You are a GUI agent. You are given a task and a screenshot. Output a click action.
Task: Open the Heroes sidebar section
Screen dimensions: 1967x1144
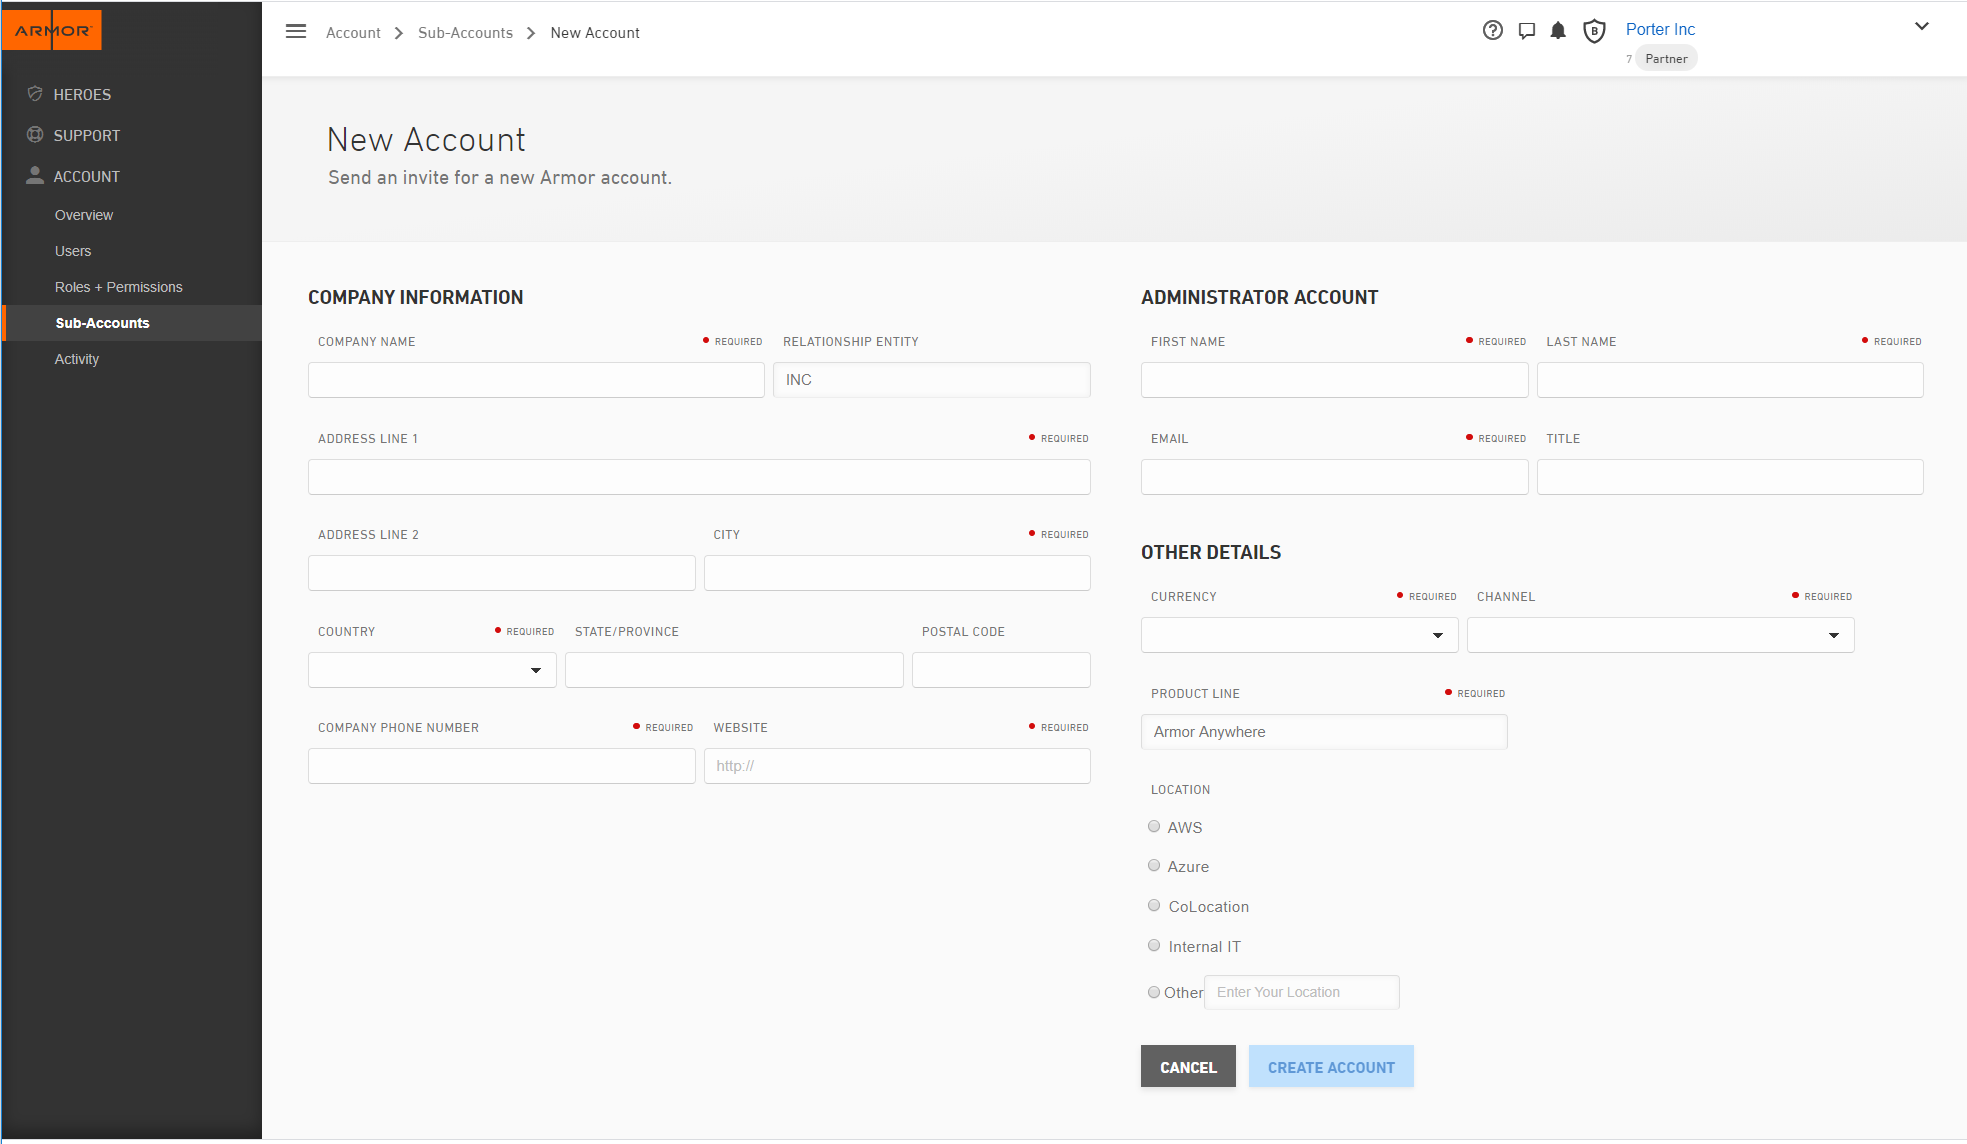82,94
